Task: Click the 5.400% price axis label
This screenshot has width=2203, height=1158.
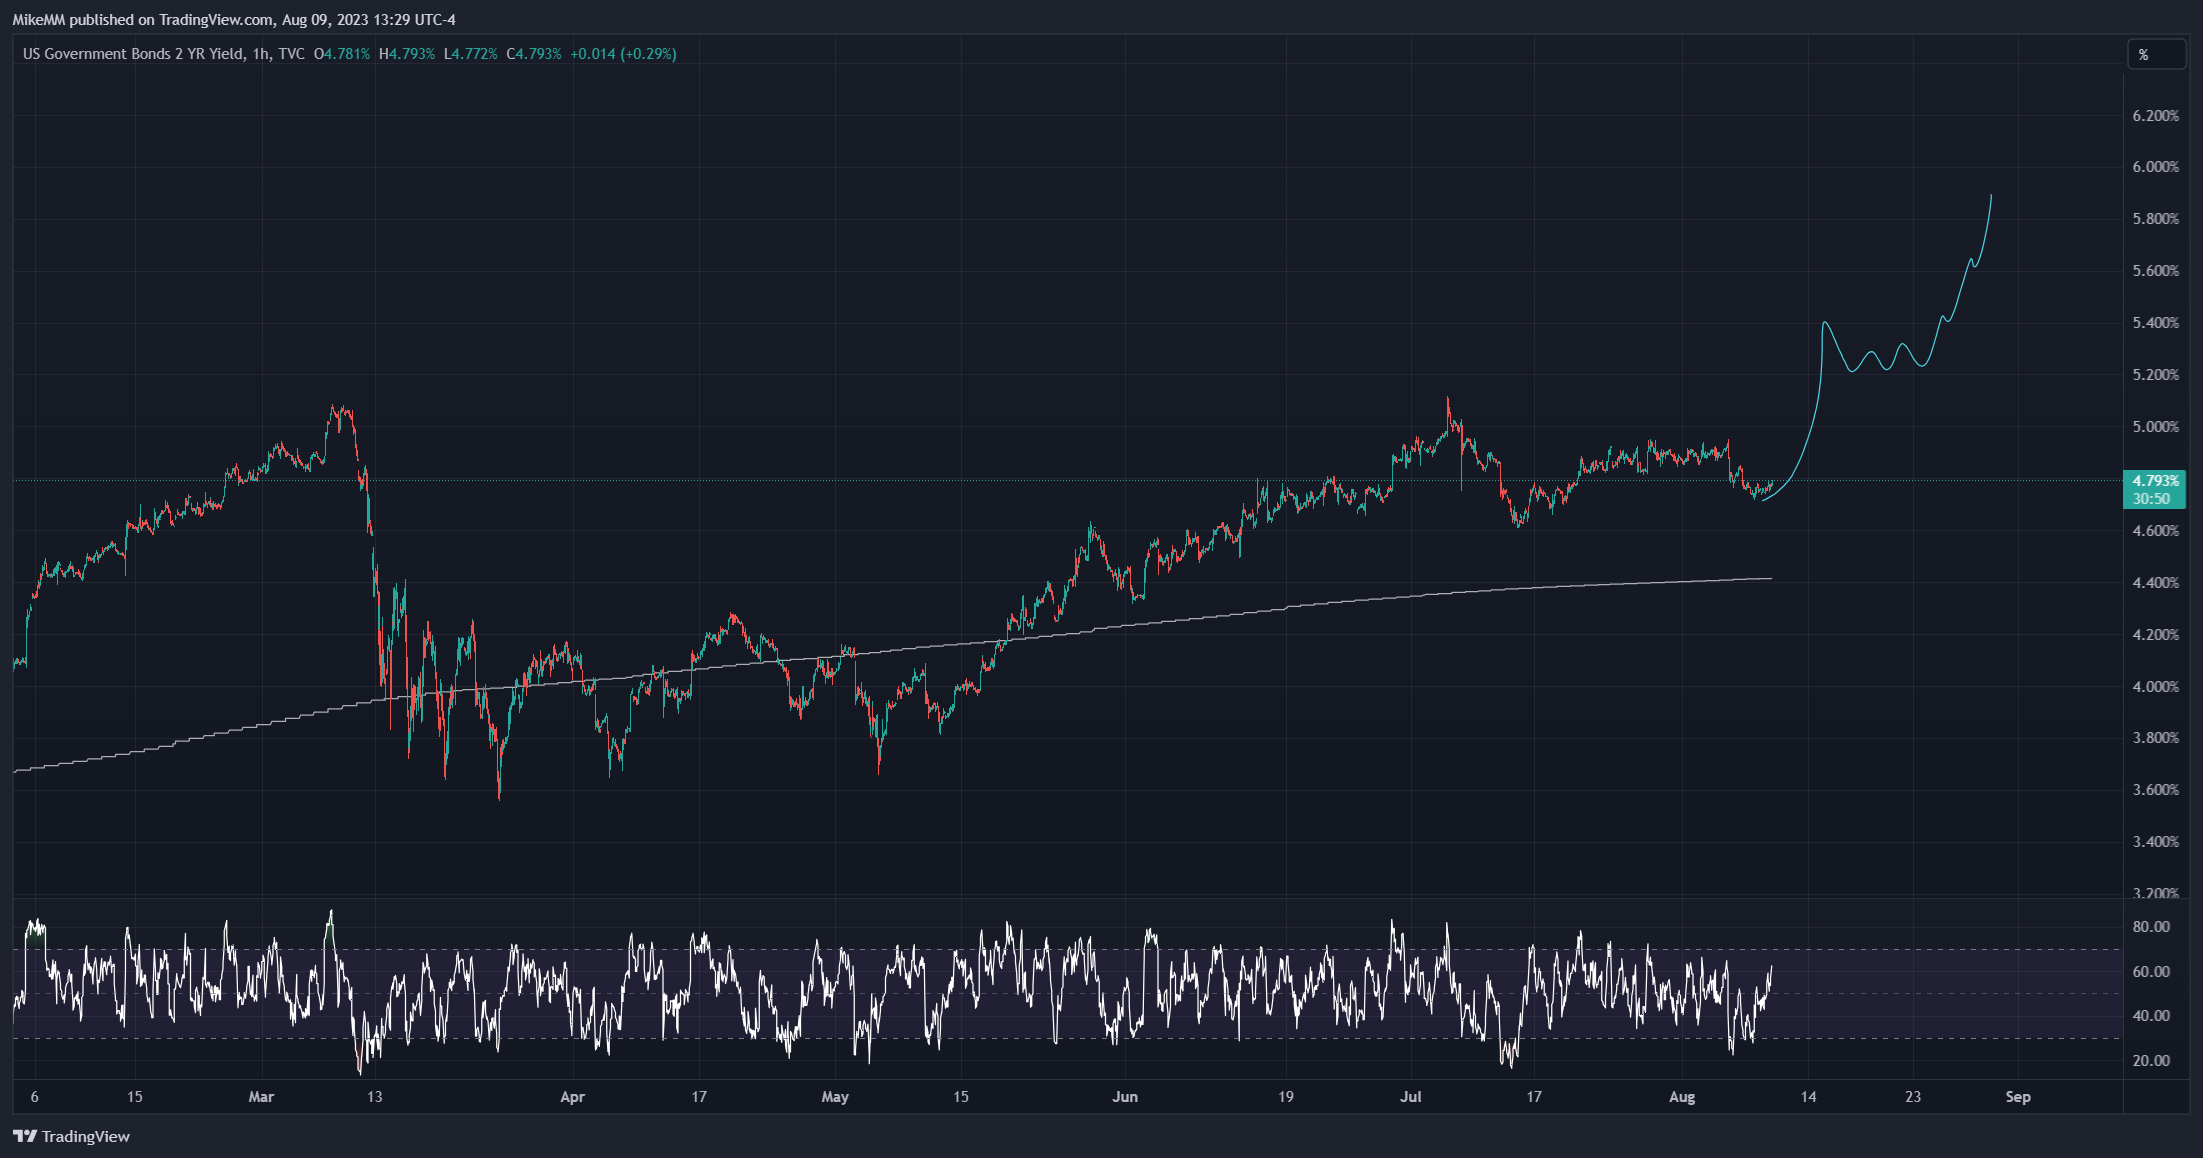Action: click(2155, 323)
